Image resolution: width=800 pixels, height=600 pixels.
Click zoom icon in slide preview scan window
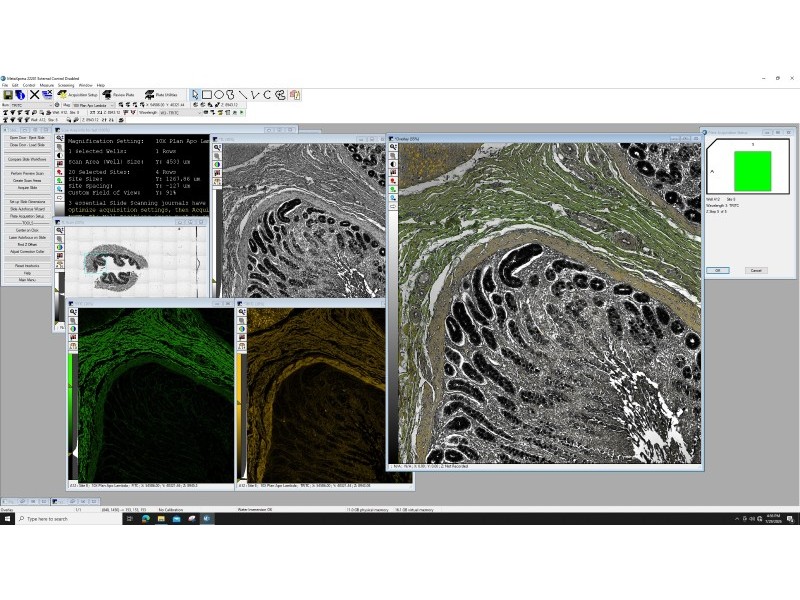tap(60, 230)
